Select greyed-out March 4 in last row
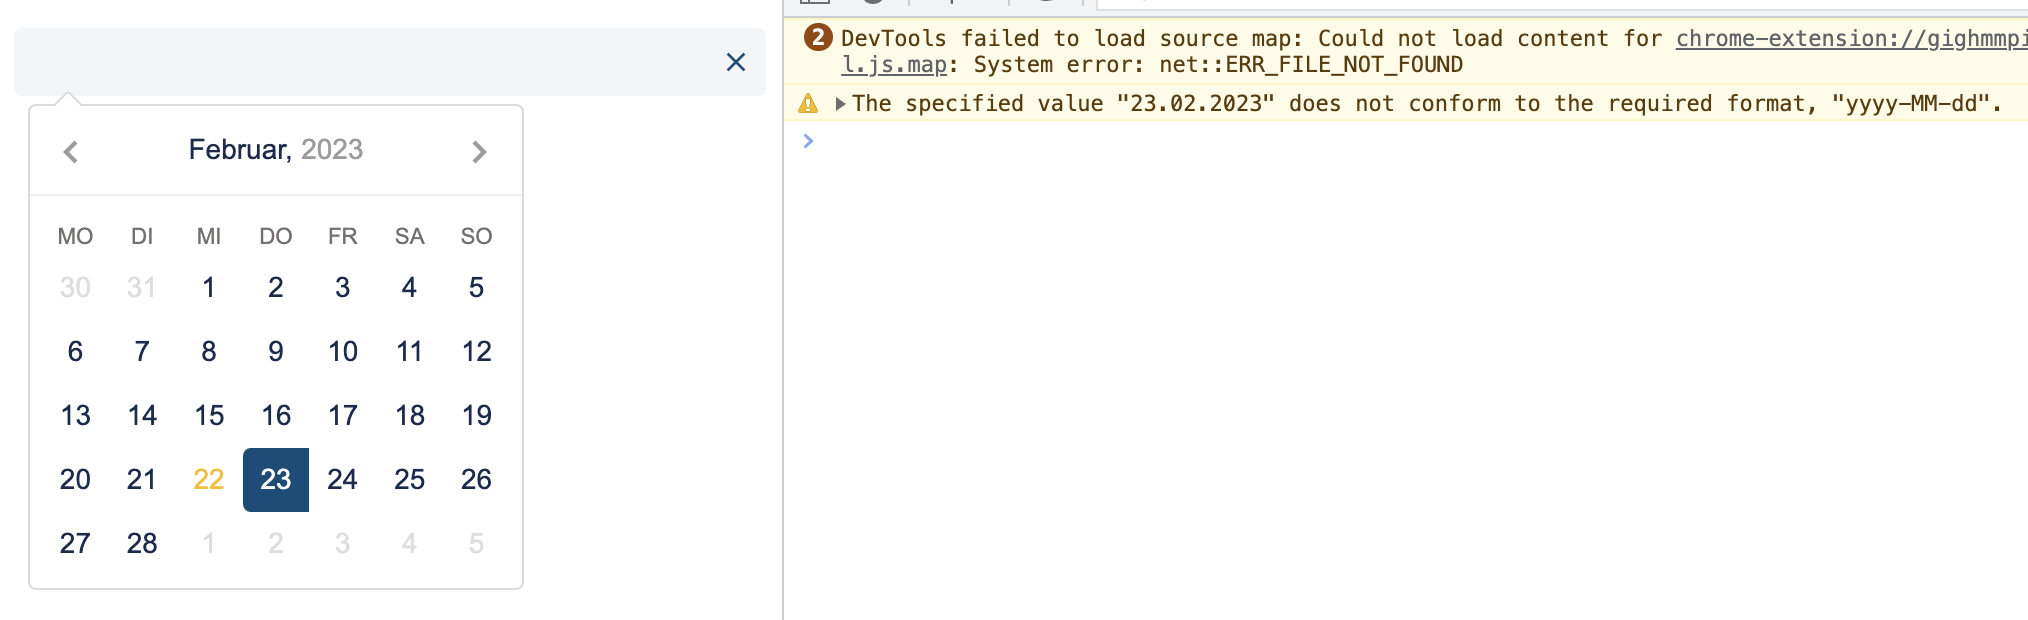Image resolution: width=2028 pixels, height=620 pixels. pyautogui.click(x=410, y=544)
